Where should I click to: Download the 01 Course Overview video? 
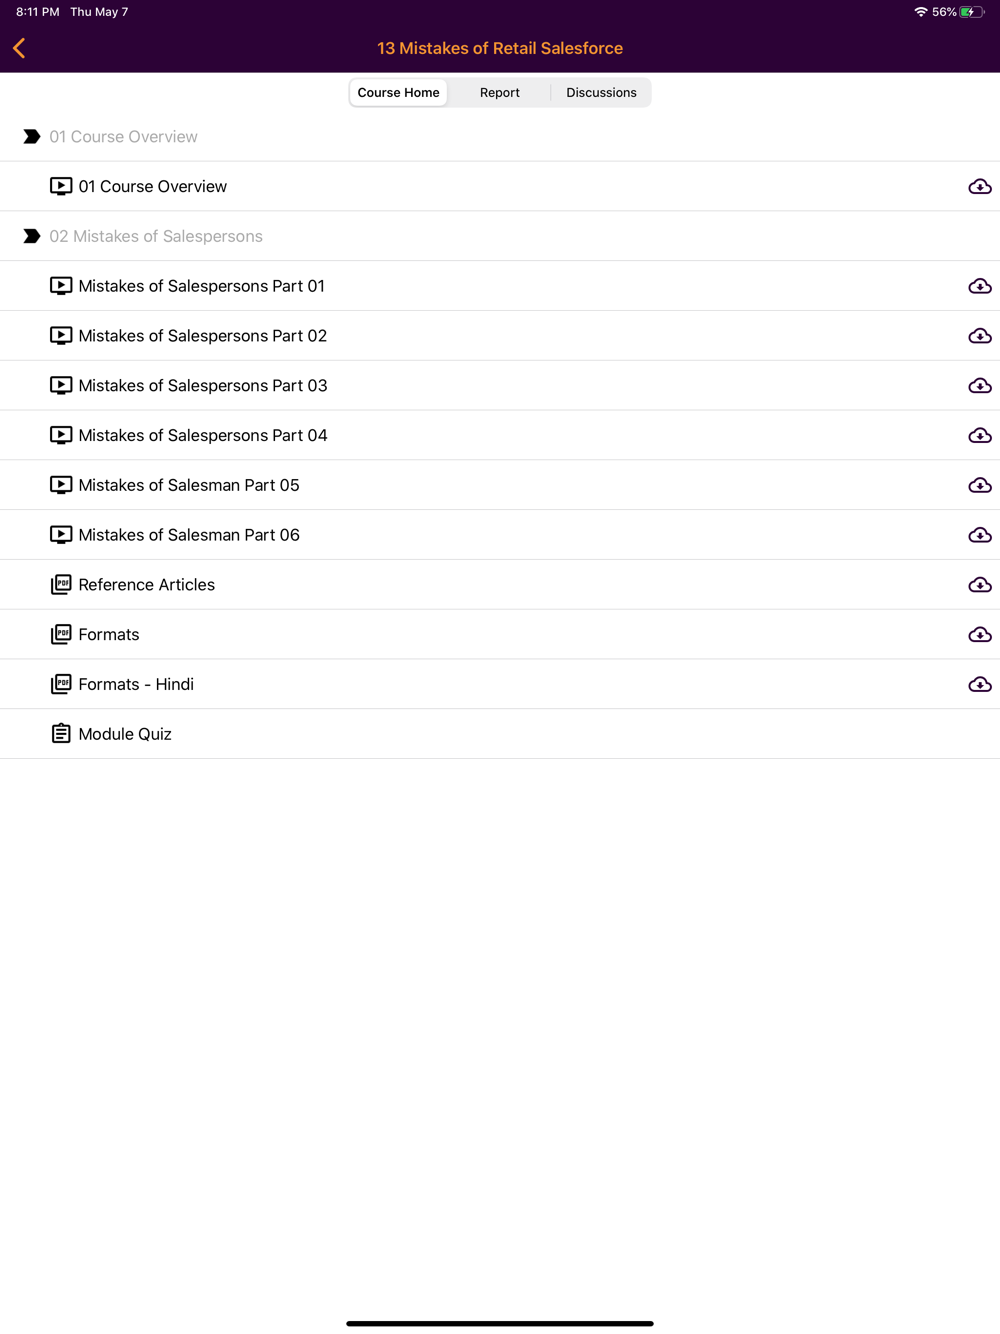point(979,187)
